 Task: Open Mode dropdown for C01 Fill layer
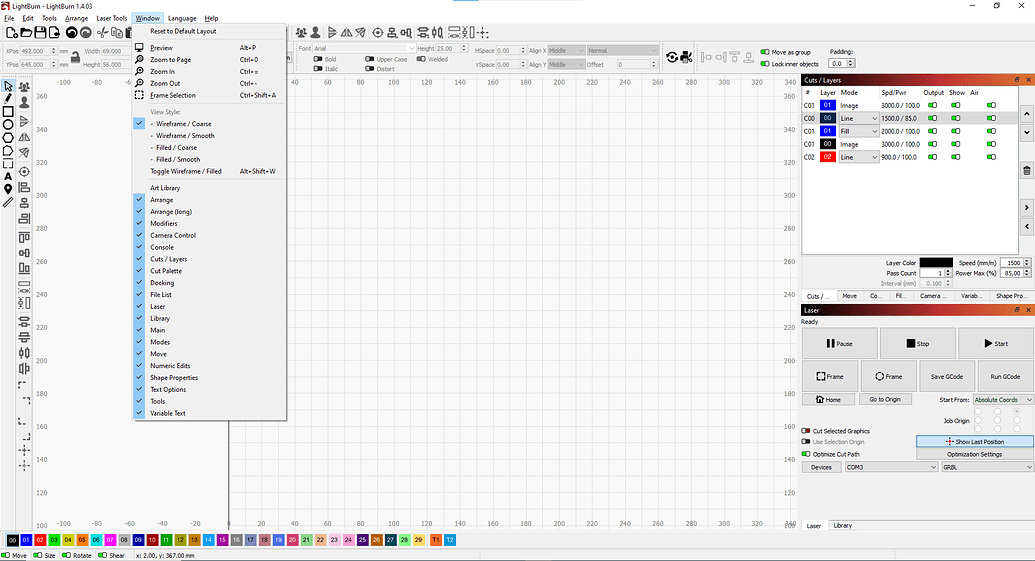[x=859, y=131]
